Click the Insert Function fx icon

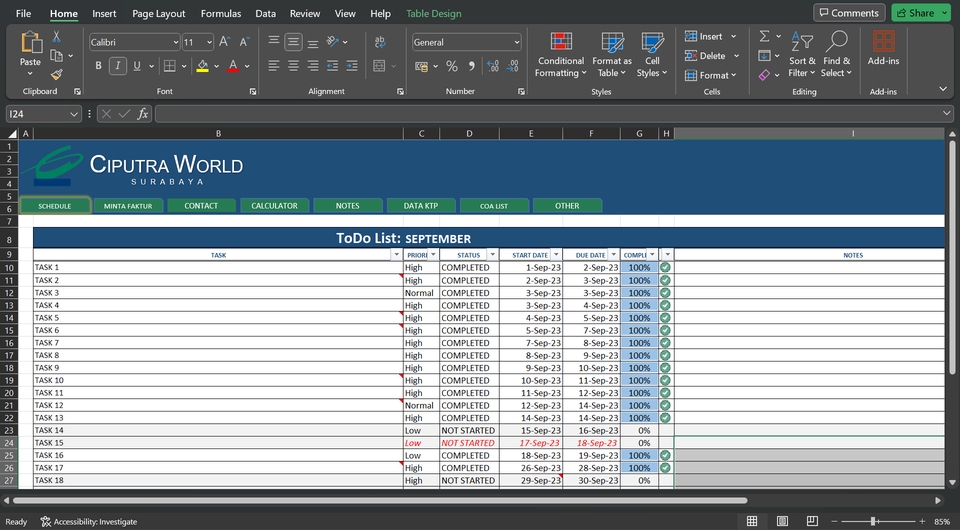point(143,114)
